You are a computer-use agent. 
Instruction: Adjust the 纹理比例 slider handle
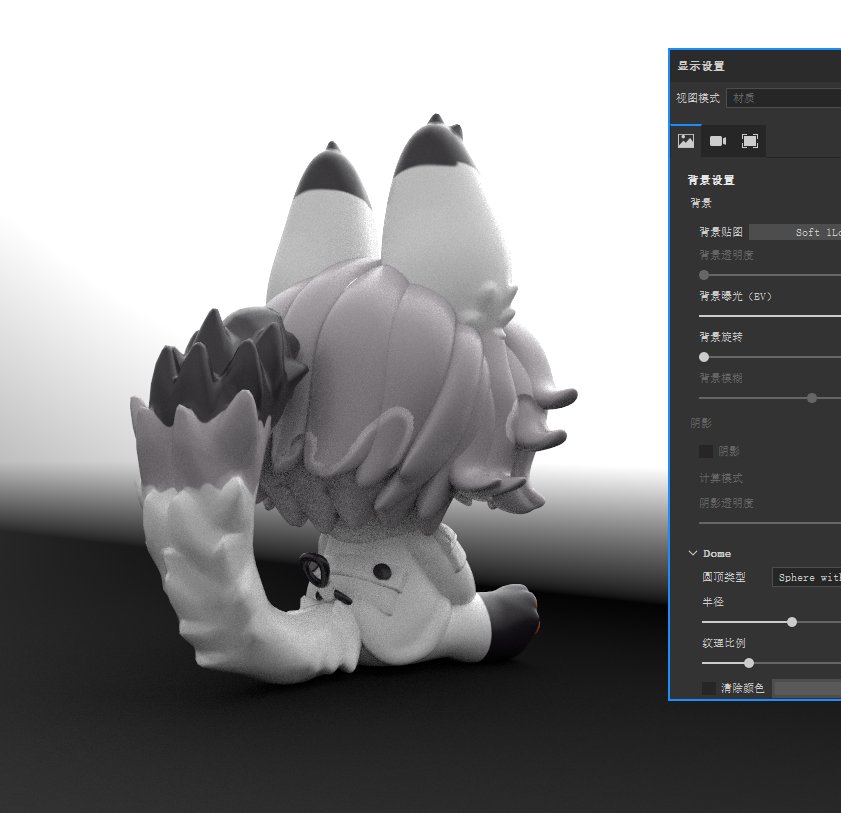pos(749,663)
